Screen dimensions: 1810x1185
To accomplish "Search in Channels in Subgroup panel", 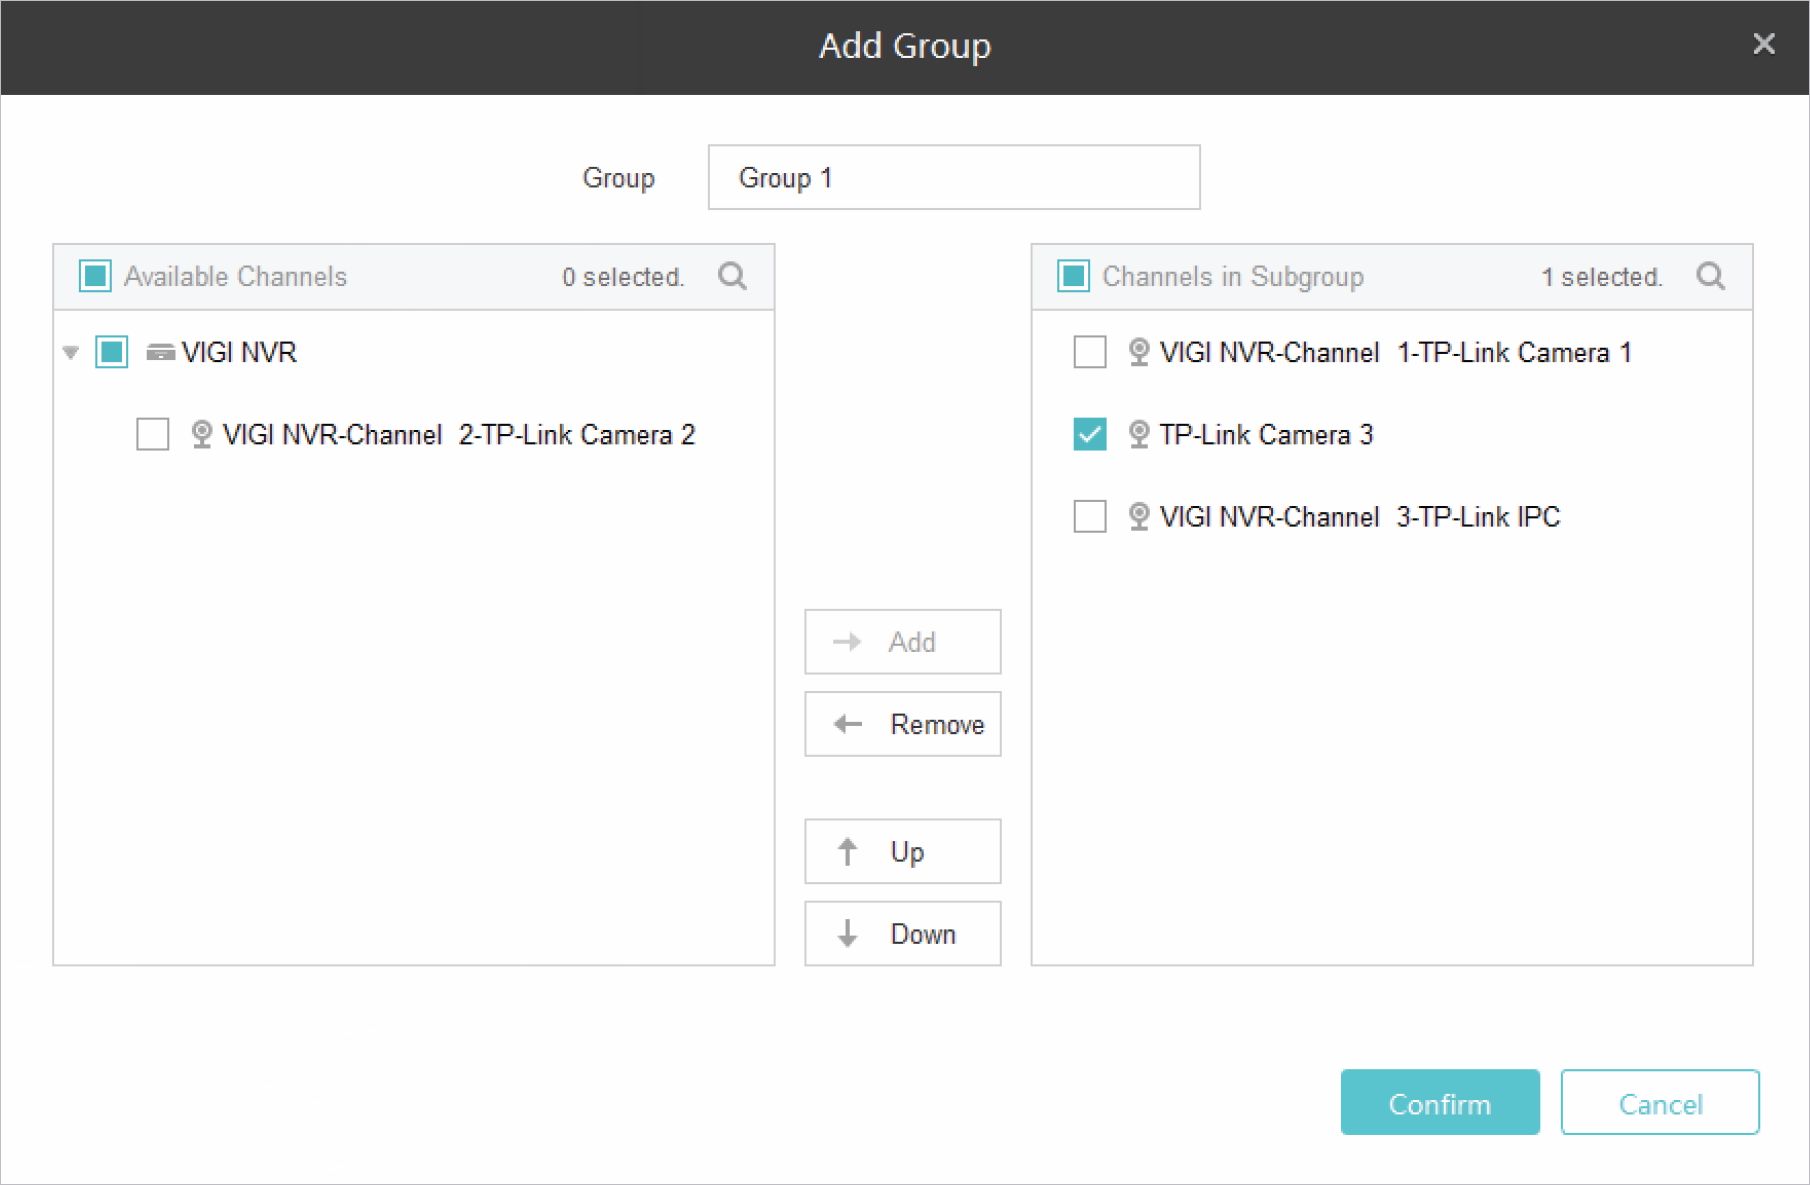I will [x=1710, y=276].
